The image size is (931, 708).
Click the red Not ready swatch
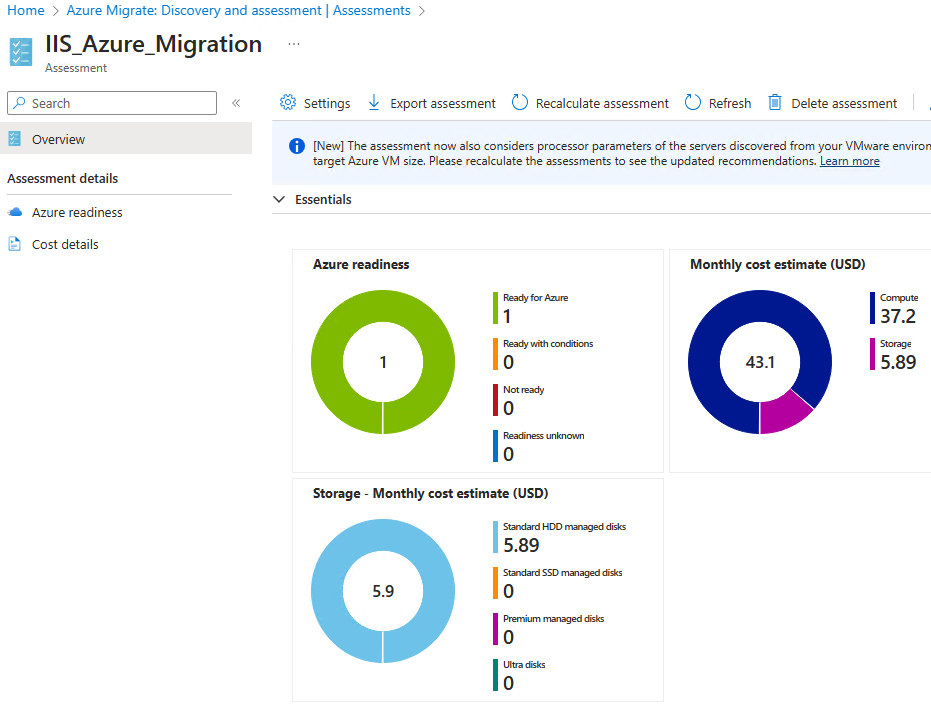495,400
